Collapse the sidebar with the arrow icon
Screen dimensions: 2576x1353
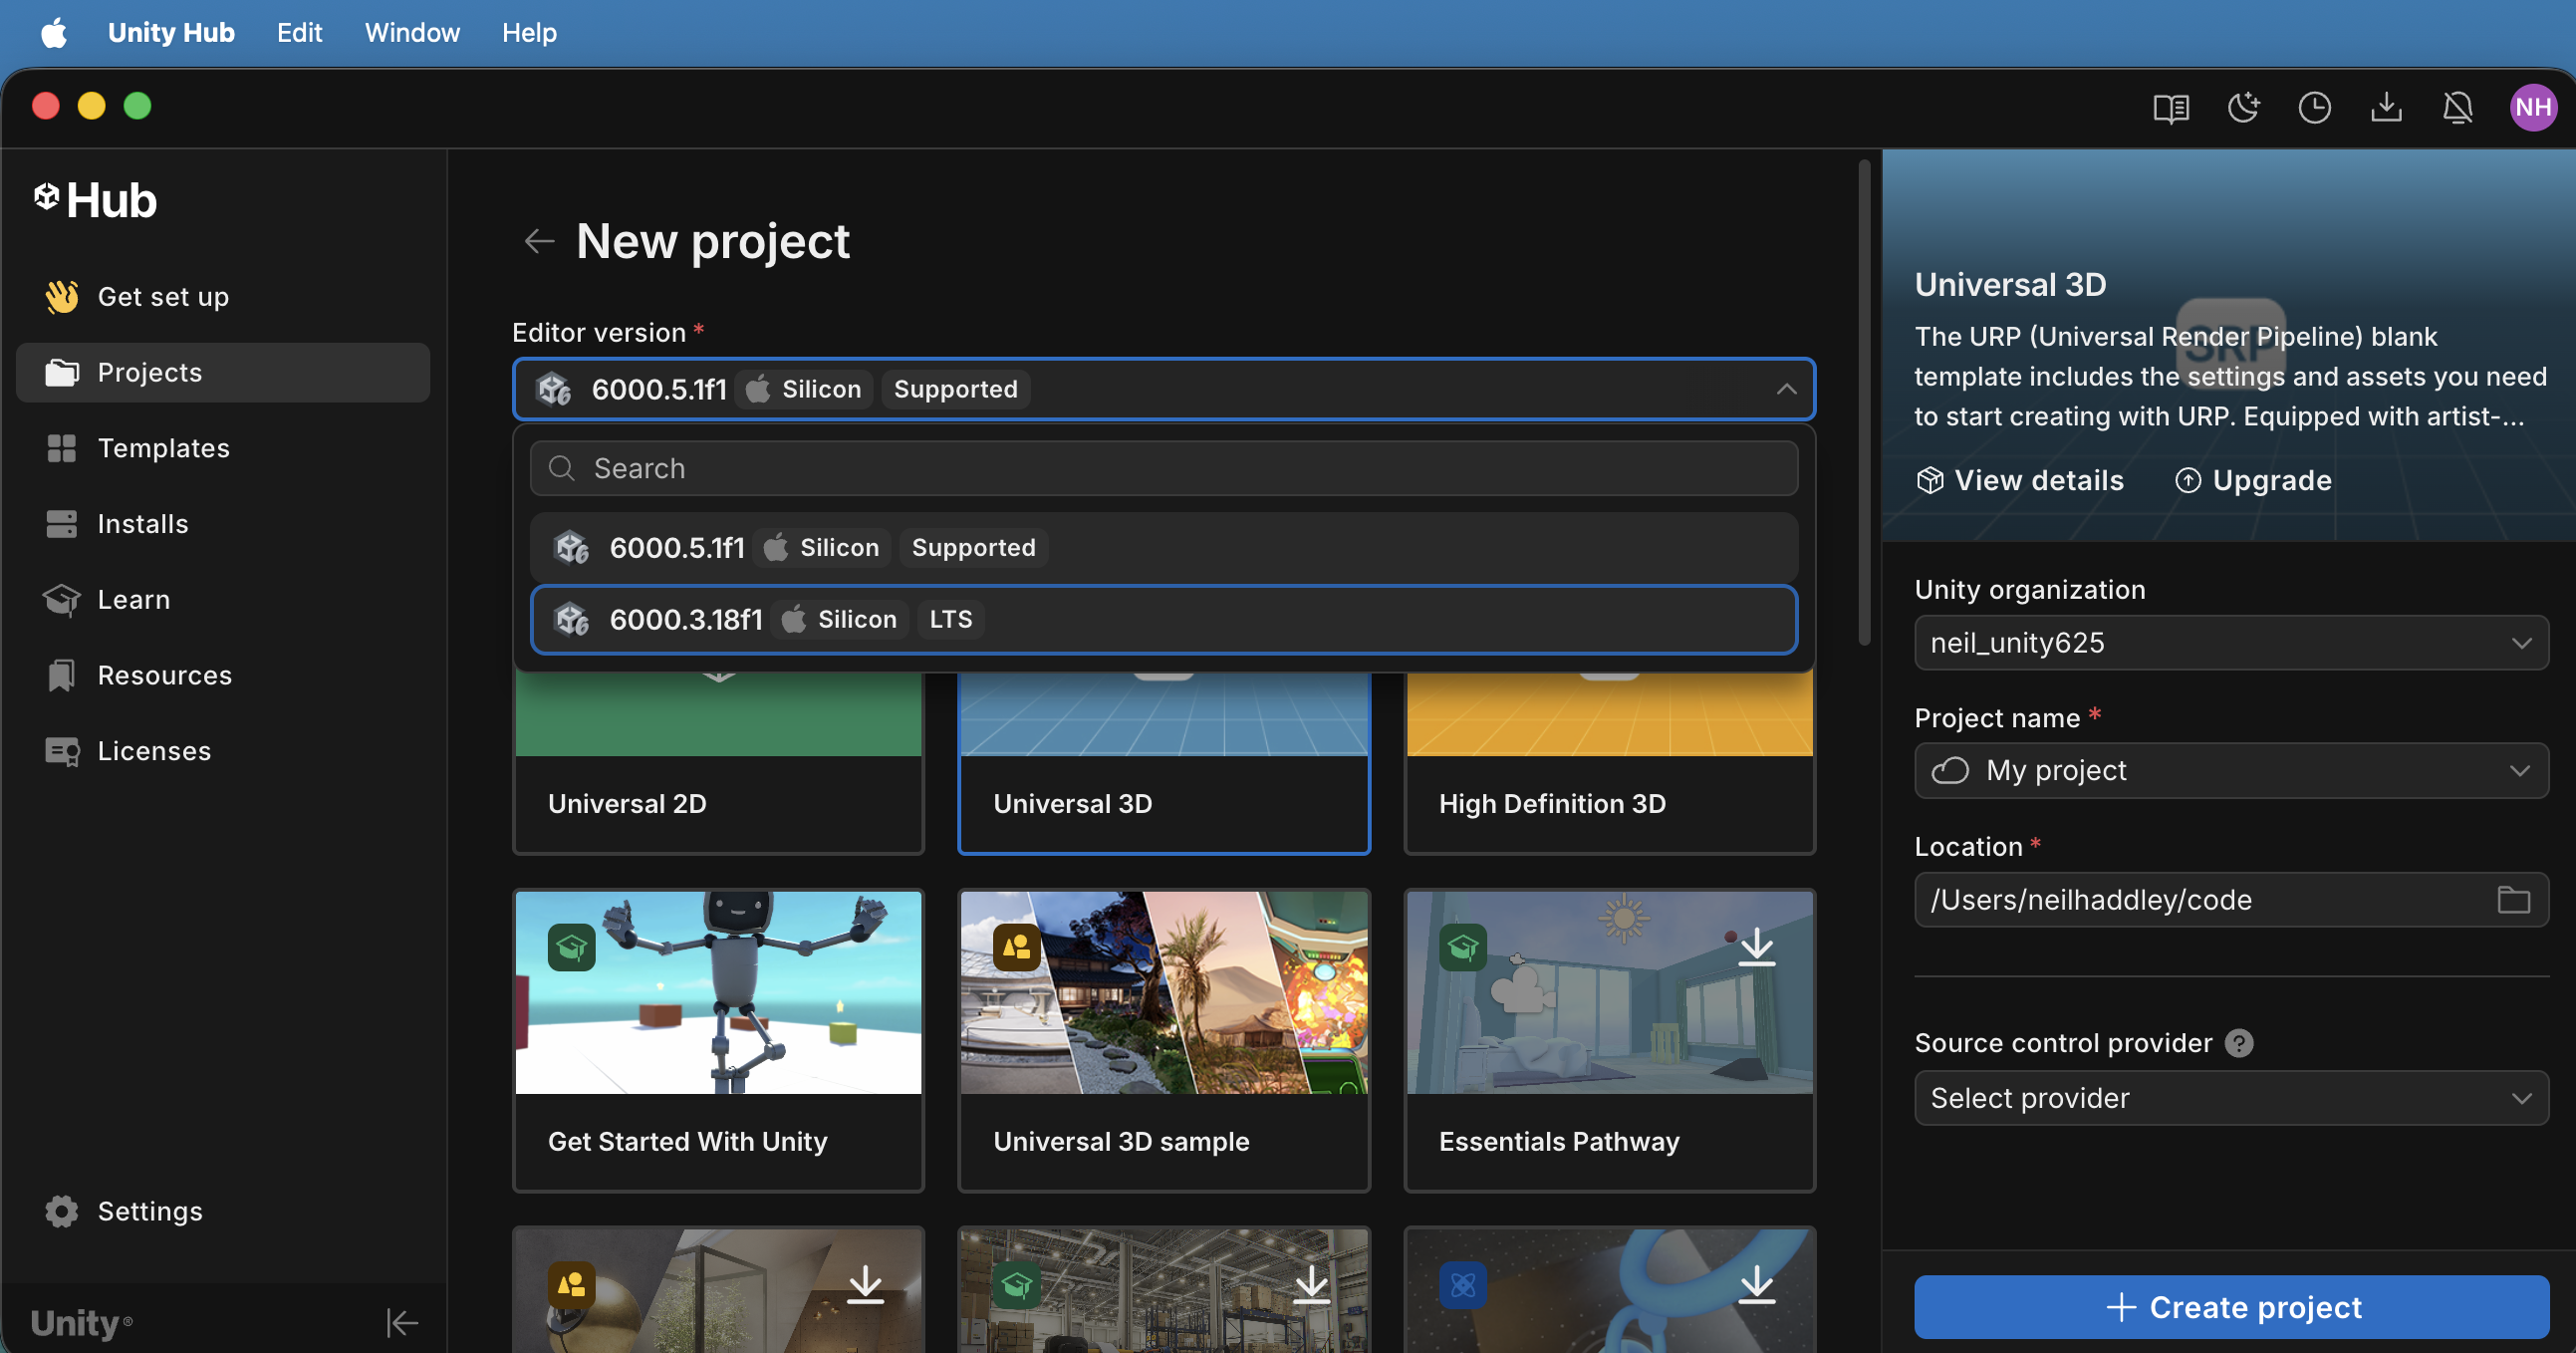[402, 1322]
